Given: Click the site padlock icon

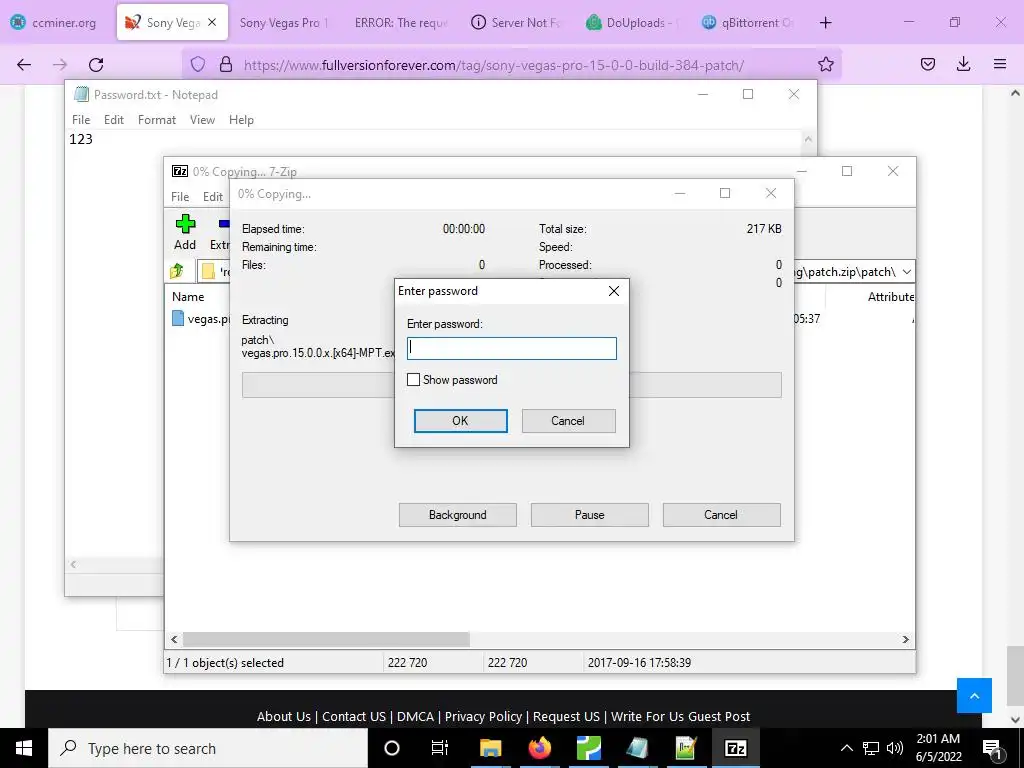Looking at the screenshot, I should click(226, 64).
